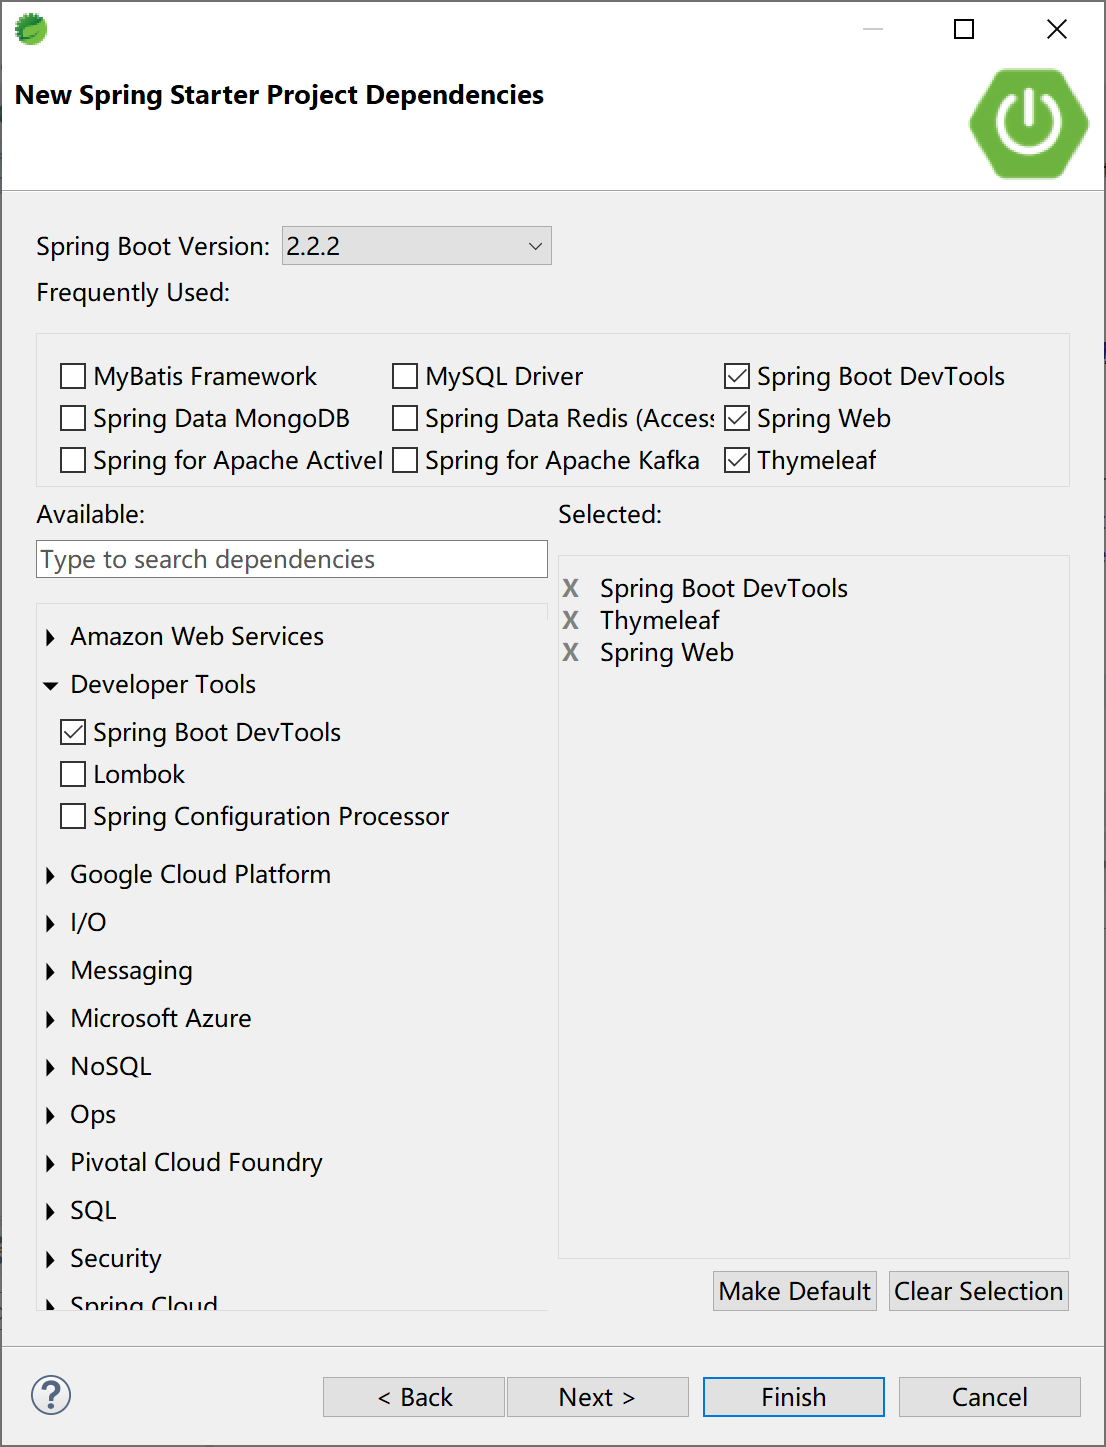Uncheck Thymeleaf in Frequently Used

pos(737,460)
